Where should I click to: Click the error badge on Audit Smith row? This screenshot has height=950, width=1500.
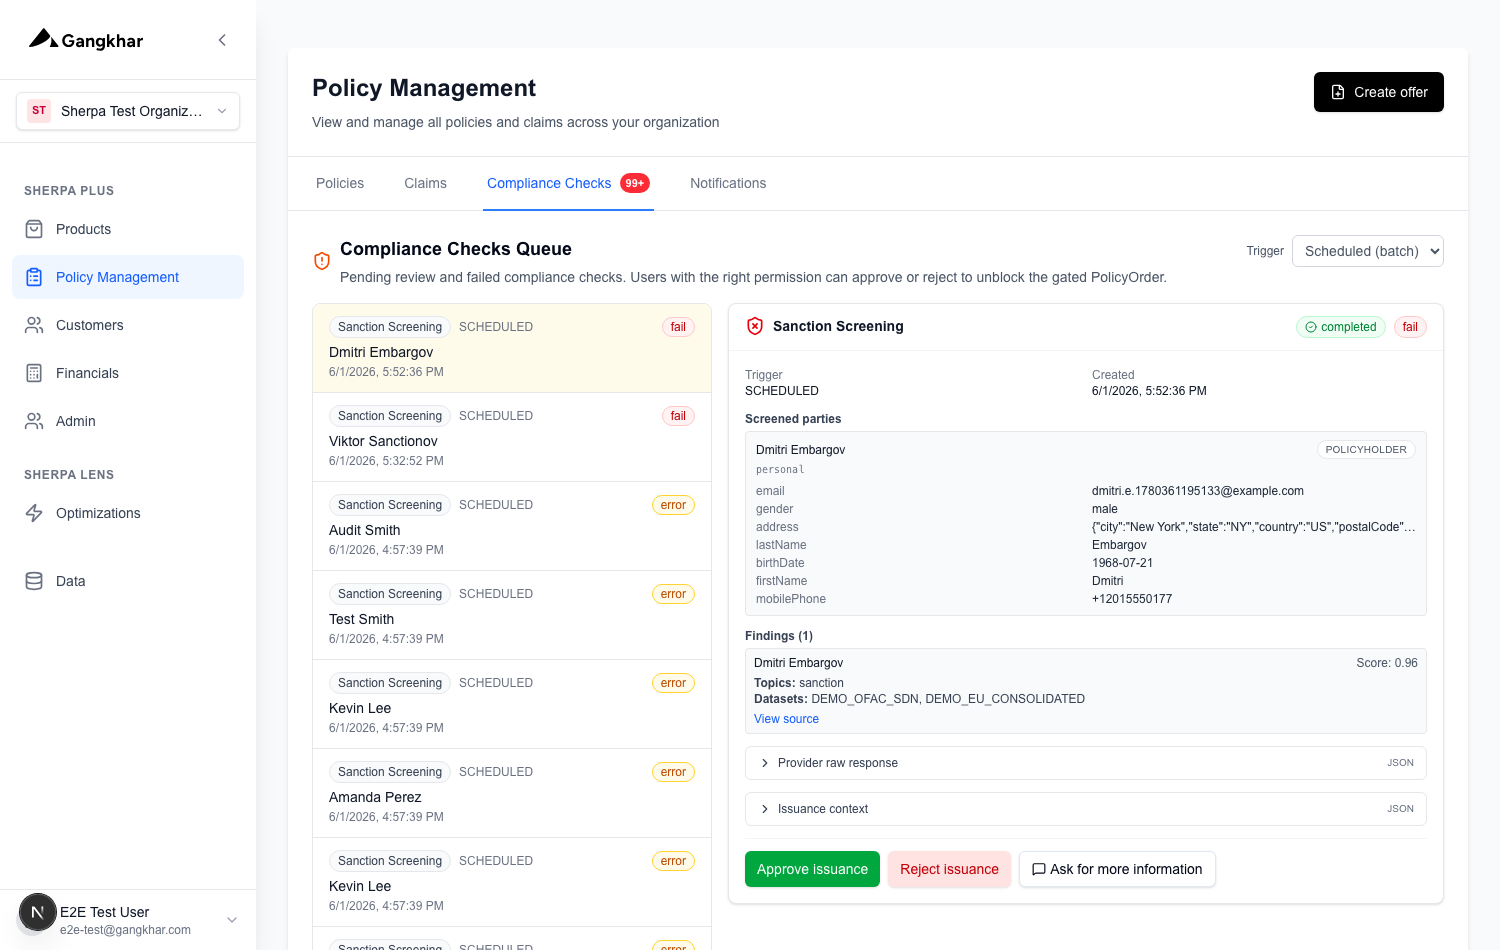coord(673,505)
